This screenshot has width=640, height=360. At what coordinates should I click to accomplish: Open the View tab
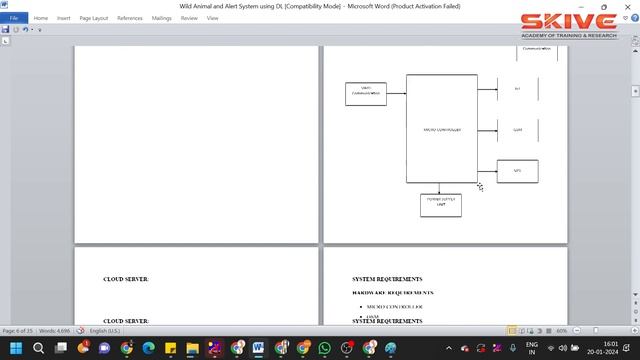point(212,18)
